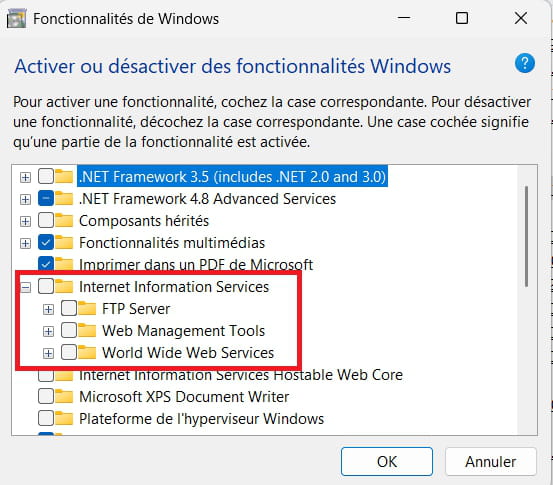This screenshot has width=553, height=485.
Task: Click the blue help question mark icon
Action: (524, 63)
